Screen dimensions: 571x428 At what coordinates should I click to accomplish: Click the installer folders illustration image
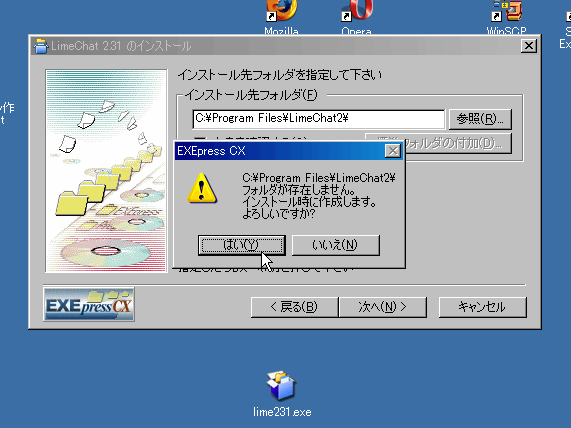pos(106,171)
